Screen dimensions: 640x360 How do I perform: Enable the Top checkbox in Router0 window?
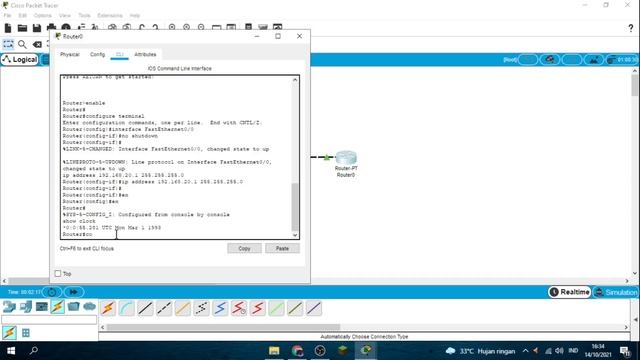pyautogui.click(x=58, y=273)
